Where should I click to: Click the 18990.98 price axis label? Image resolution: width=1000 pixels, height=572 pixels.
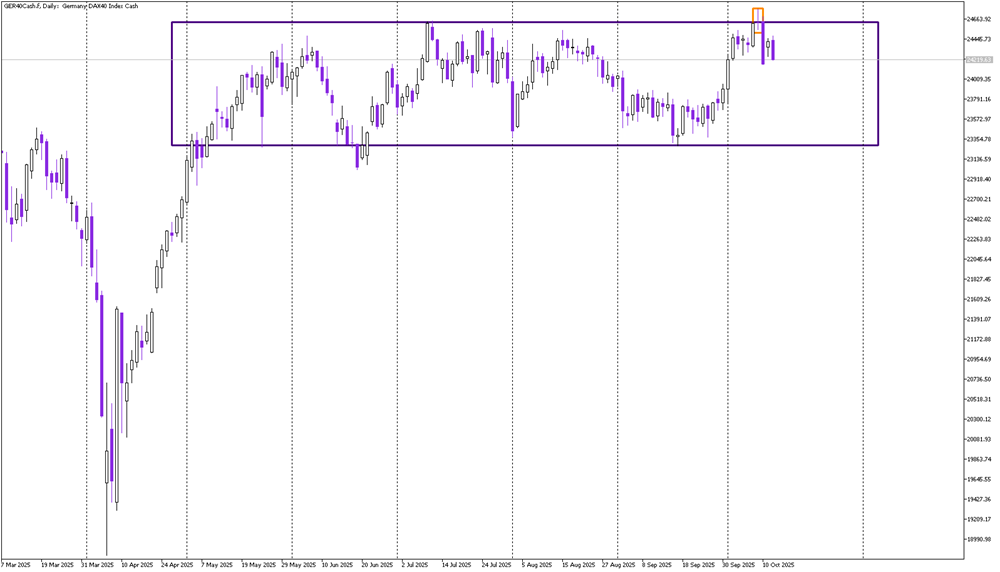coord(965,540)
